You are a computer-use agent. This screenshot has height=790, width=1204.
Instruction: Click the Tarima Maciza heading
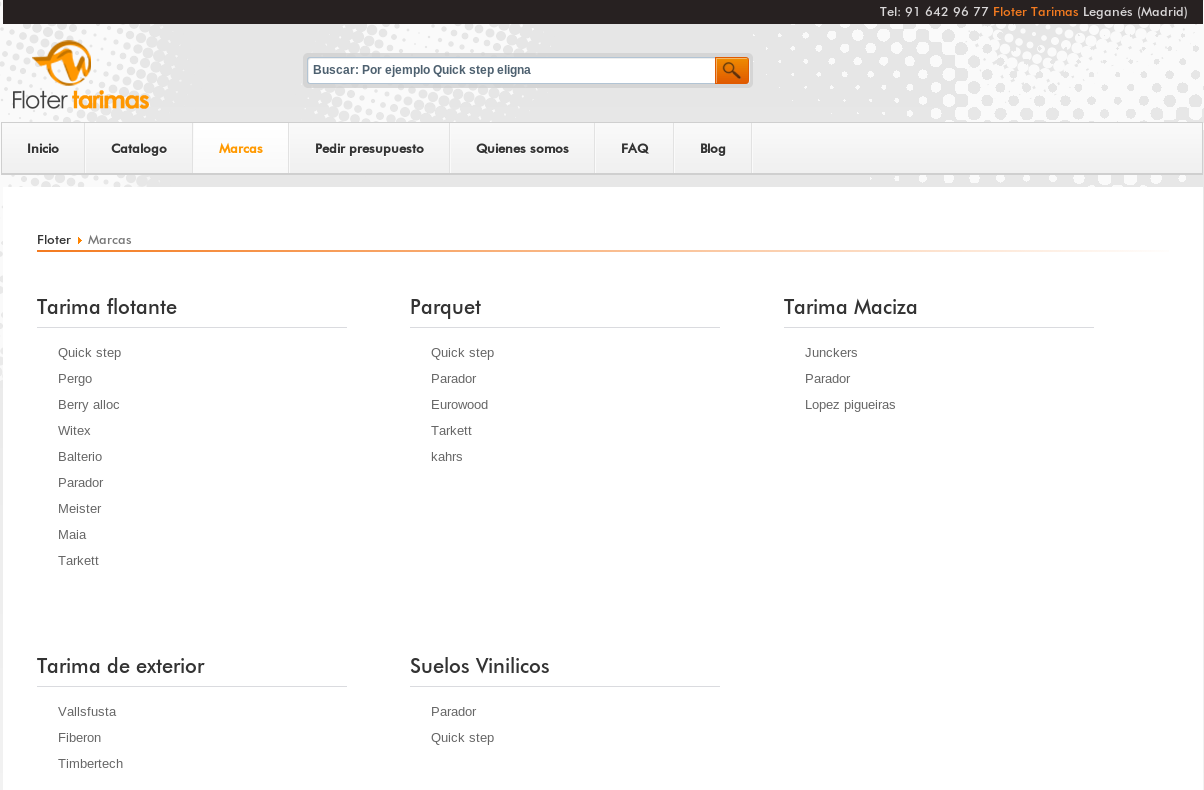[x=851, y=307]
